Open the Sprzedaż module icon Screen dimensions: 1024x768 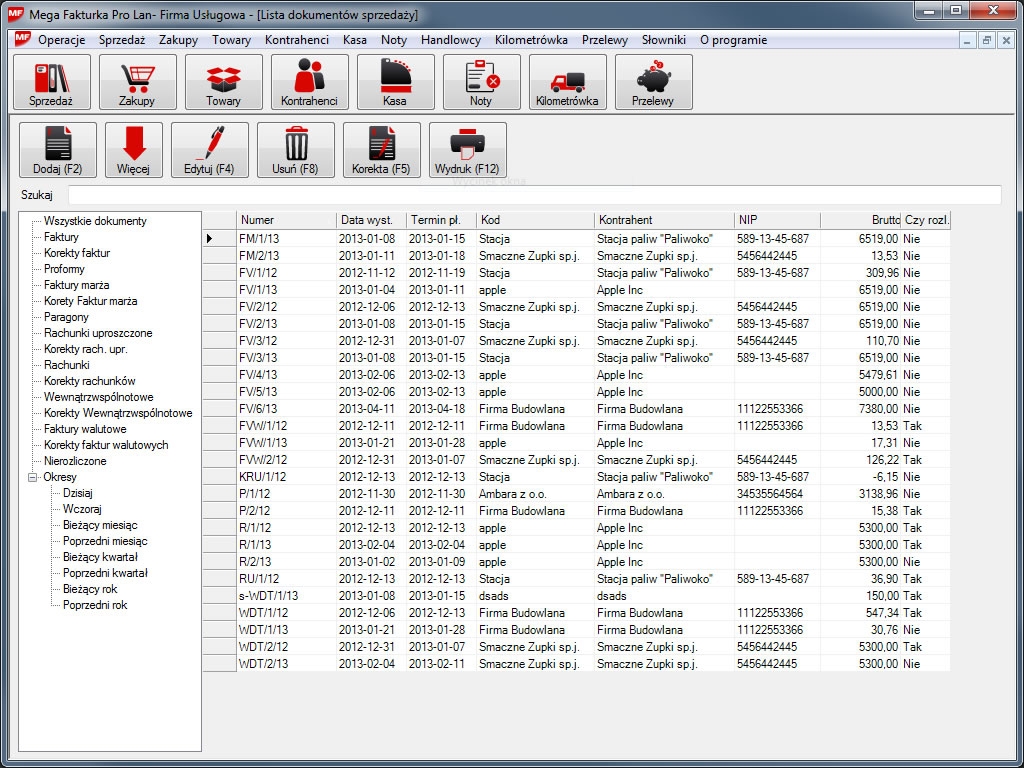[x=52, y=82]
